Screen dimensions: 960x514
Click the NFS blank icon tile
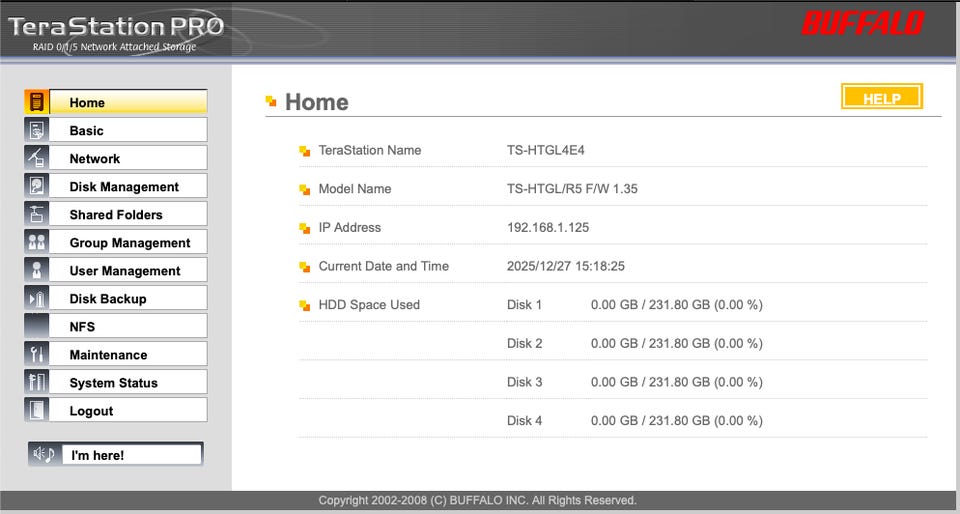coord(36,326)
